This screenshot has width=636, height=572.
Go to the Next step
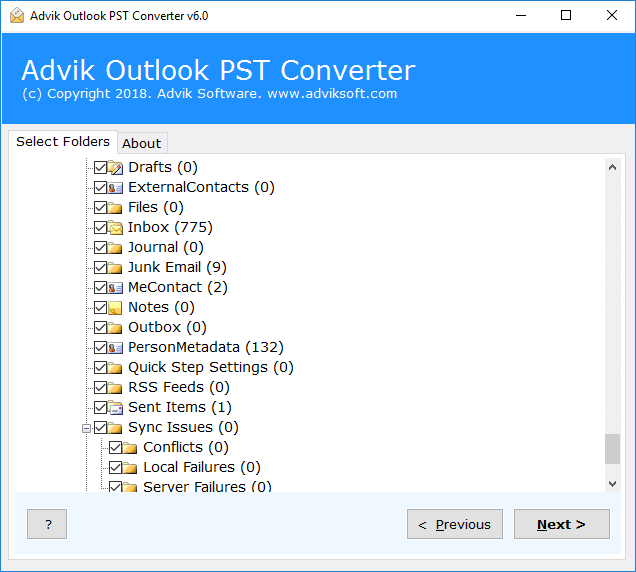[562, 524]
